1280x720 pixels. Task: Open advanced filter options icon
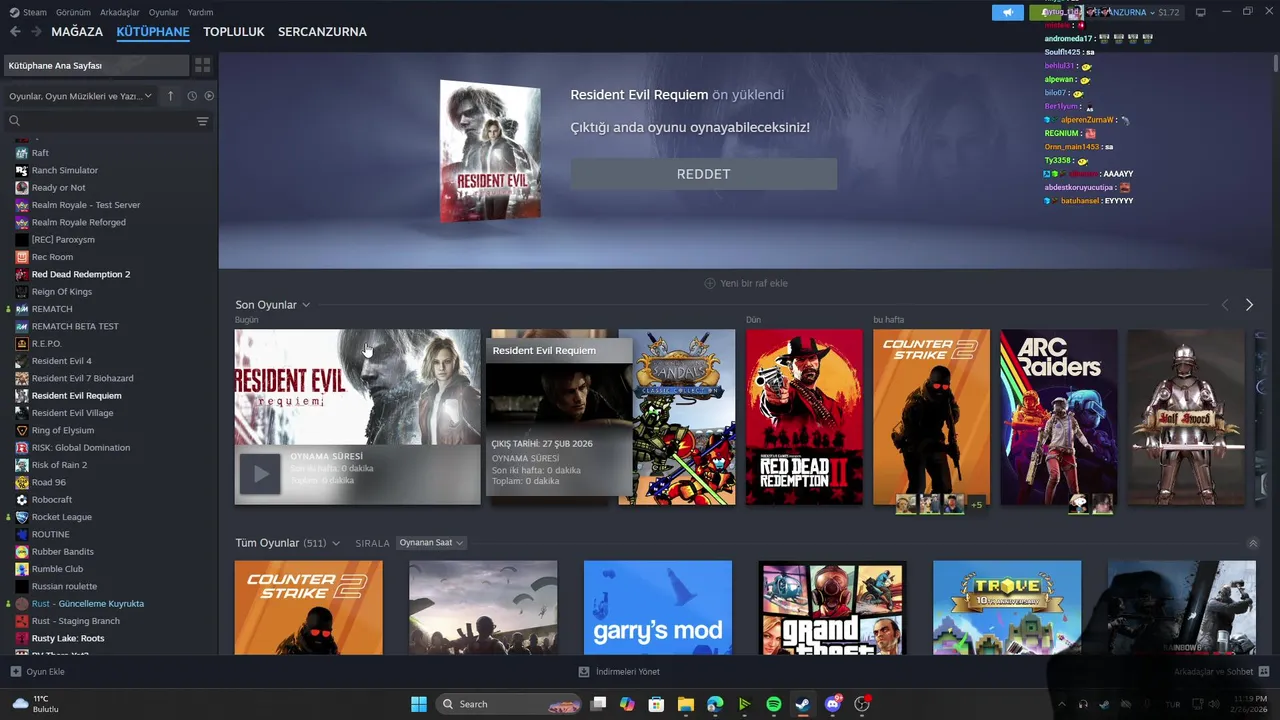coord(202,121)
